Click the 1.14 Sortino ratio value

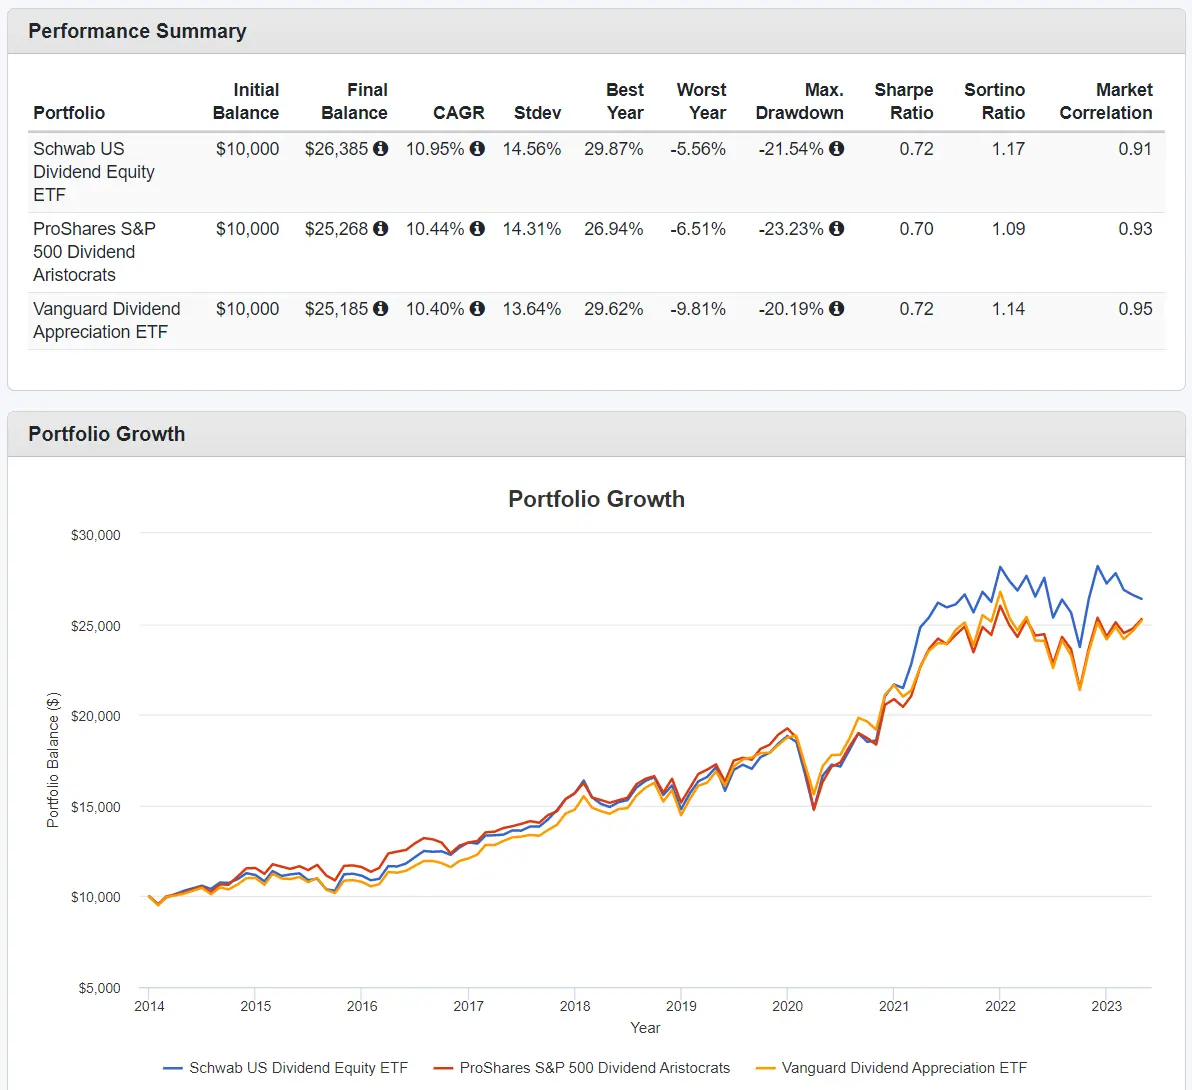click(x=1008, y=309)
